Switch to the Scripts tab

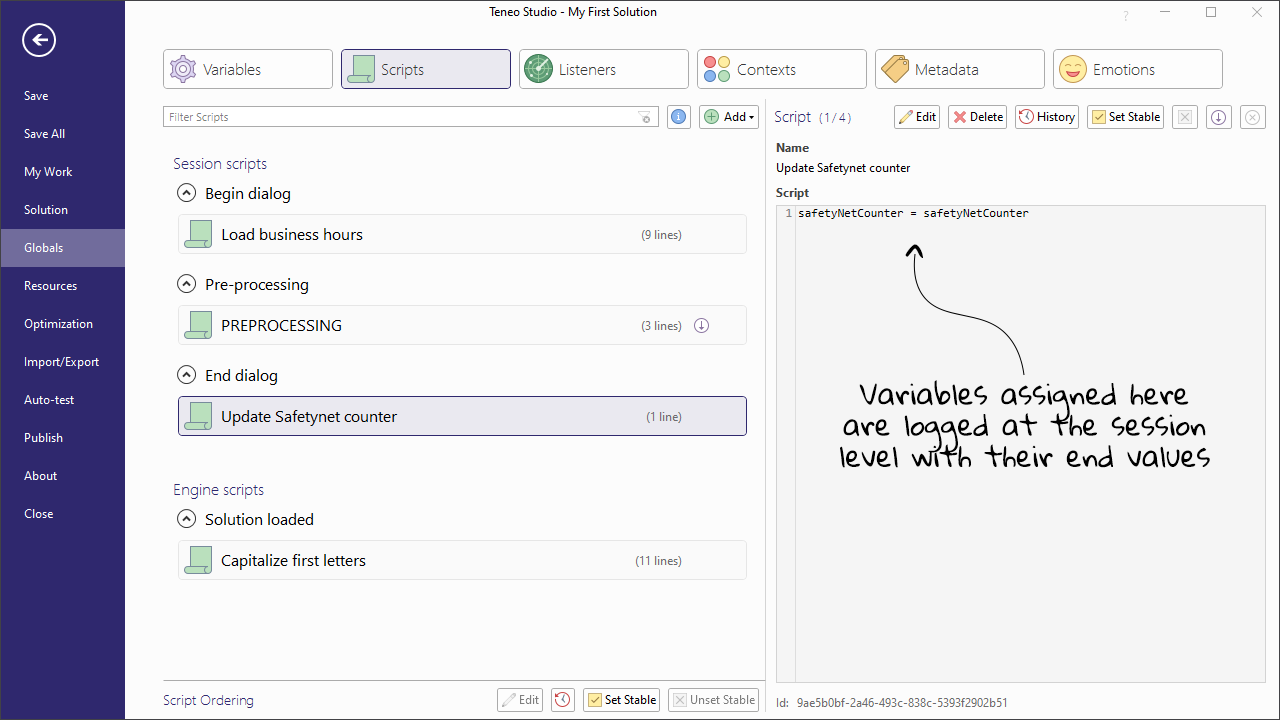425,68
